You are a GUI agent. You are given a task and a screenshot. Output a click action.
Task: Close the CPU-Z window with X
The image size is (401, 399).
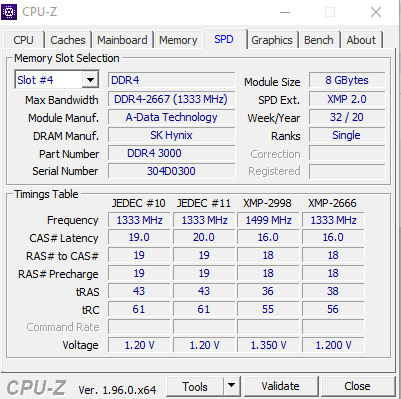tap(376, 12)
